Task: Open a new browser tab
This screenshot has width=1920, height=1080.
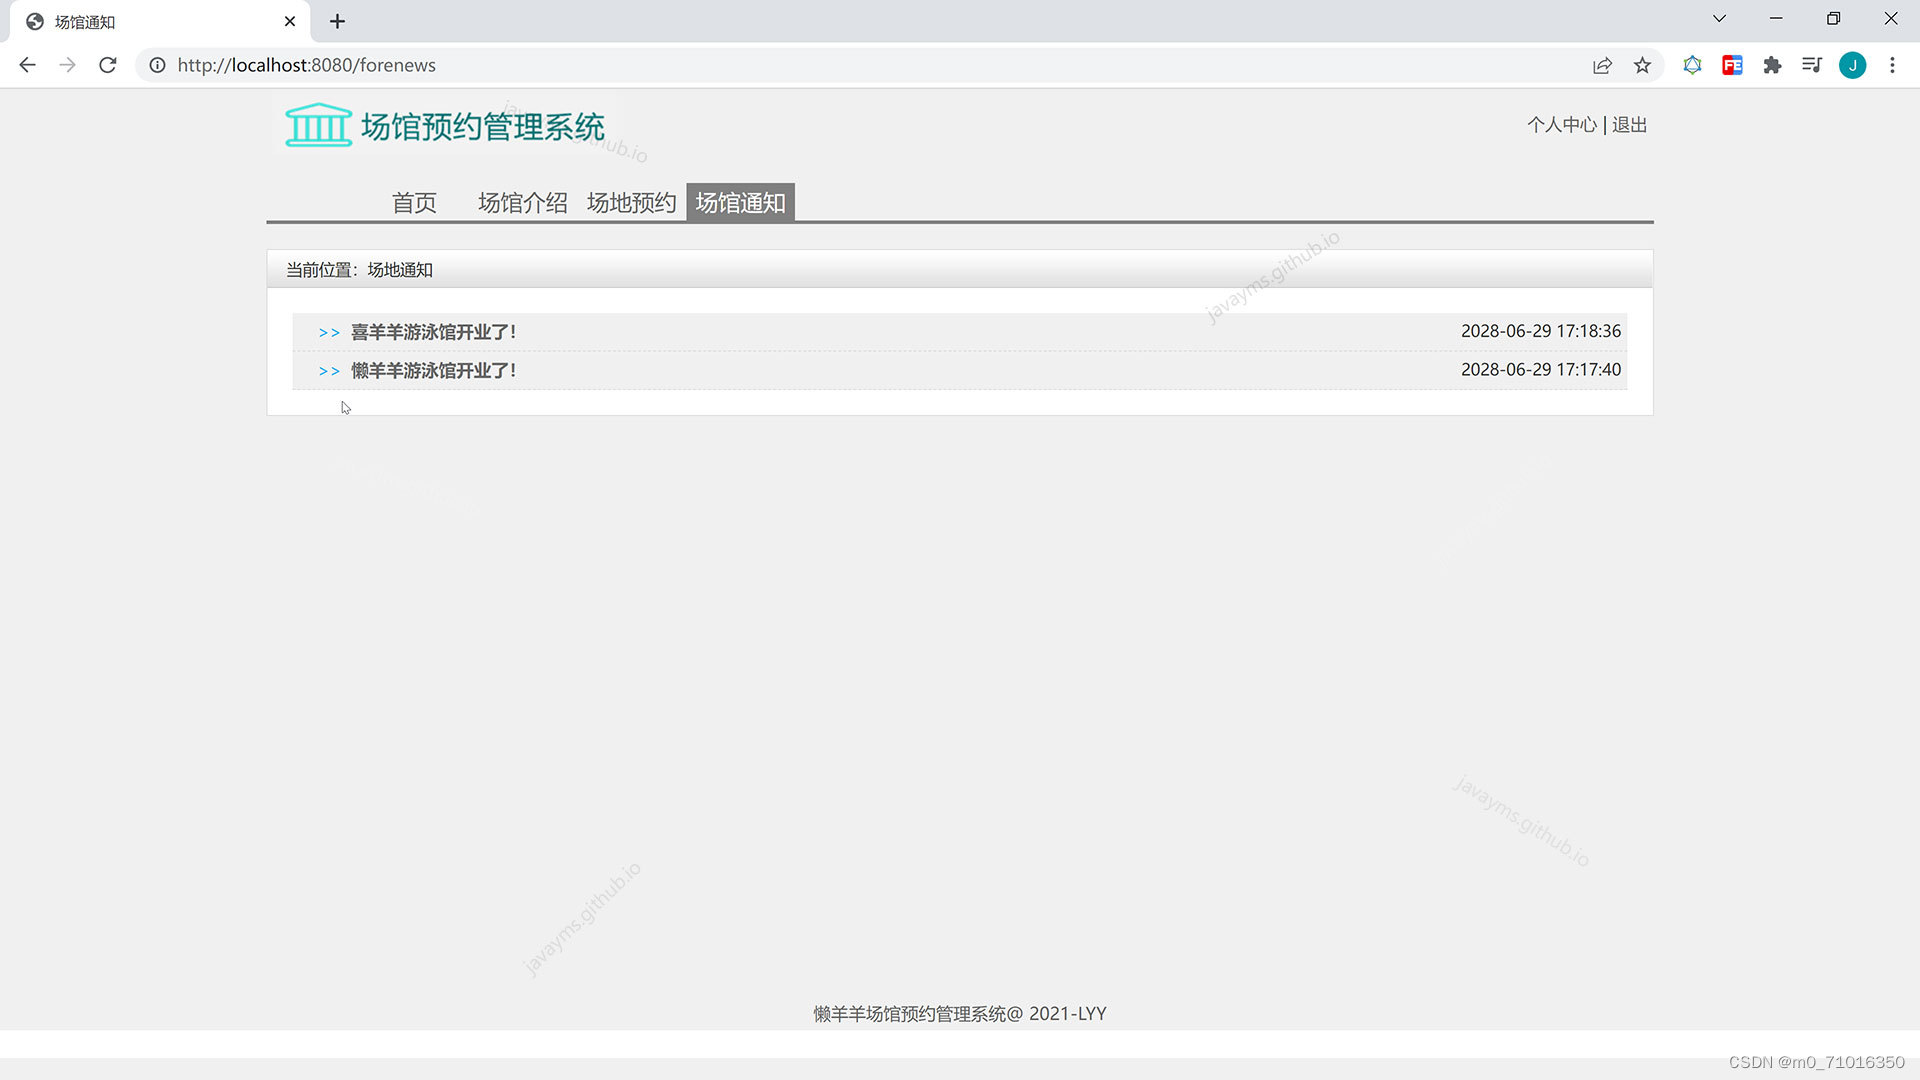Action: pyautogui.click(x=337, y=21)
